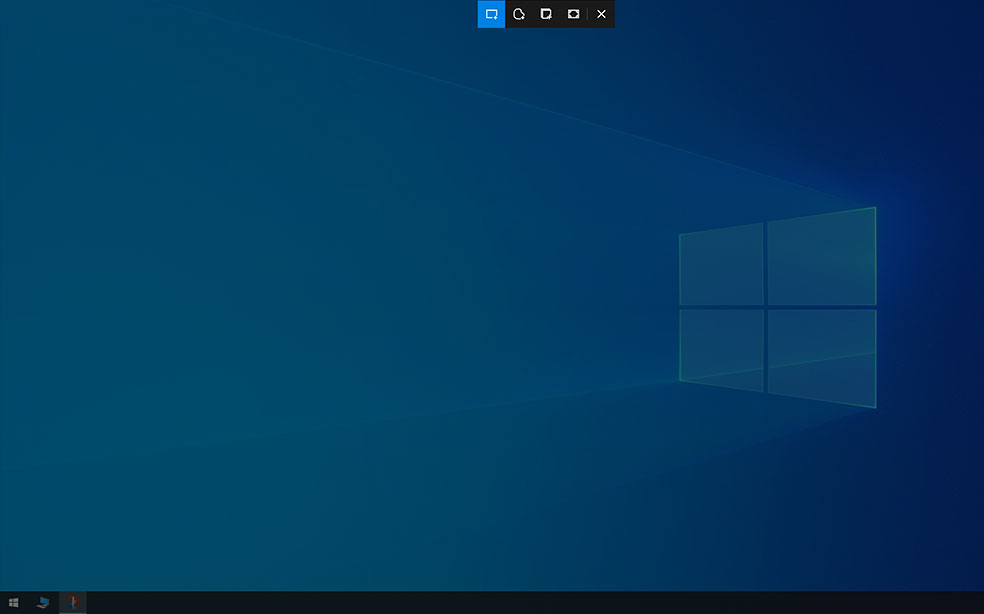Viewport: 984px width, 614px height.
Task: Click the blue-highlighted snip toolbar button
Action: click(490, 14)
